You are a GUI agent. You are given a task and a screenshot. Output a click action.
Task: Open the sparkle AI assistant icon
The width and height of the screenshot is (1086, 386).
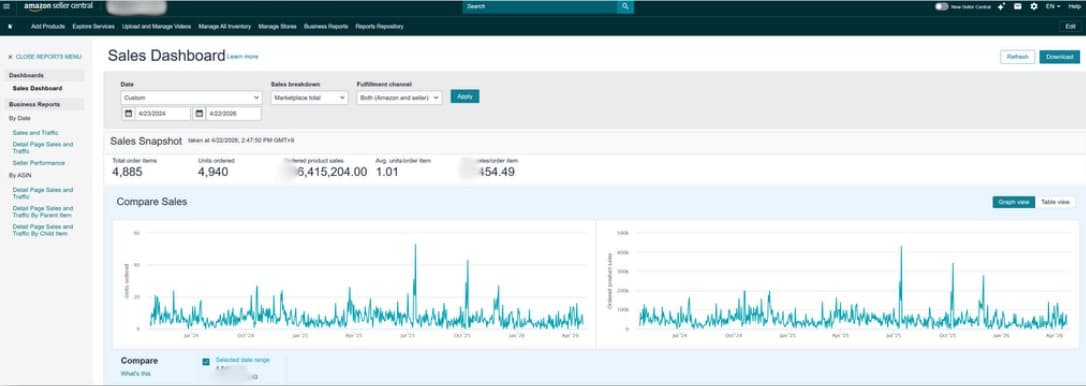click(x=1001, y=6)
